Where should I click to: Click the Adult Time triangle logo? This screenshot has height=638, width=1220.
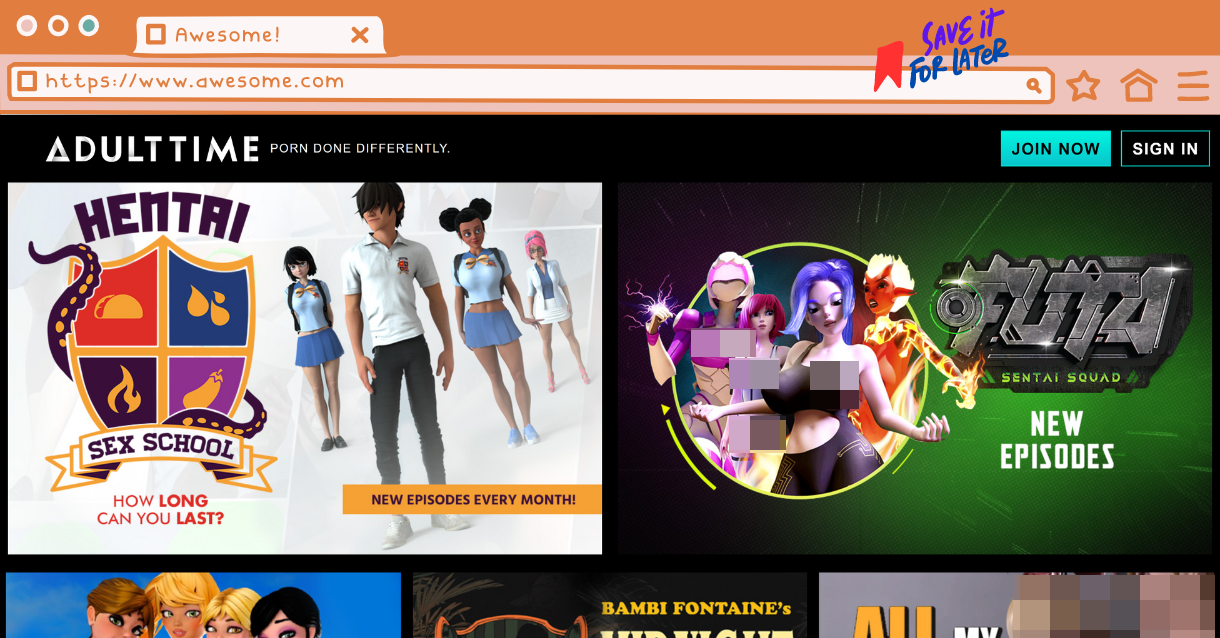(x=58, y=150)
